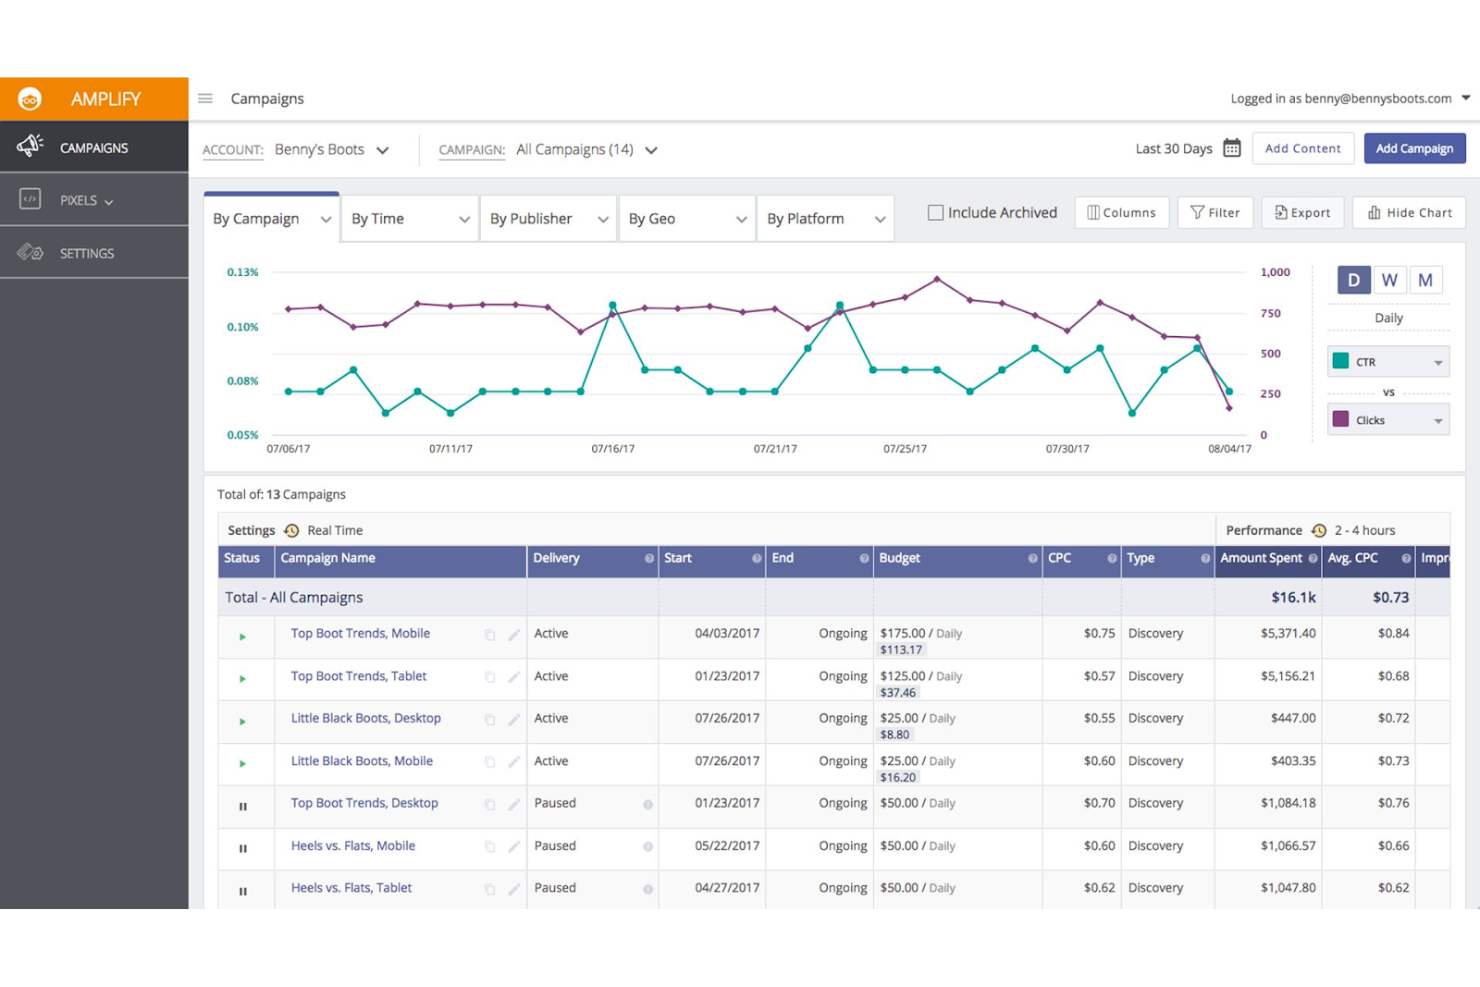Open the Account dropdown for Benny's Boots

pyautogui.click(x=383, y=149)
